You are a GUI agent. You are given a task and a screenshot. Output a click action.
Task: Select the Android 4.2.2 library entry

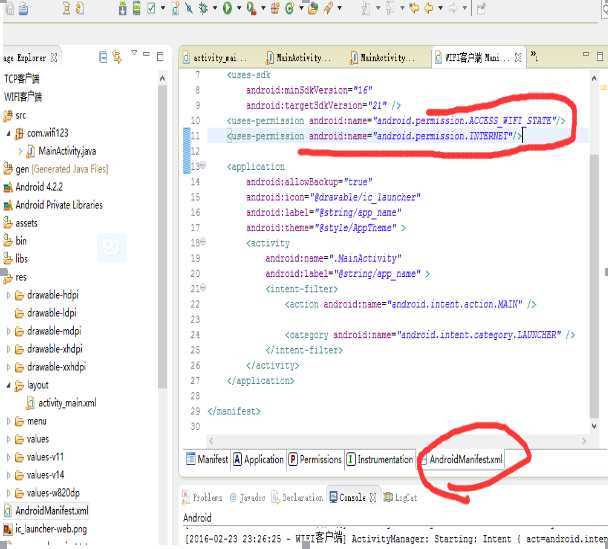pos(33,187)
